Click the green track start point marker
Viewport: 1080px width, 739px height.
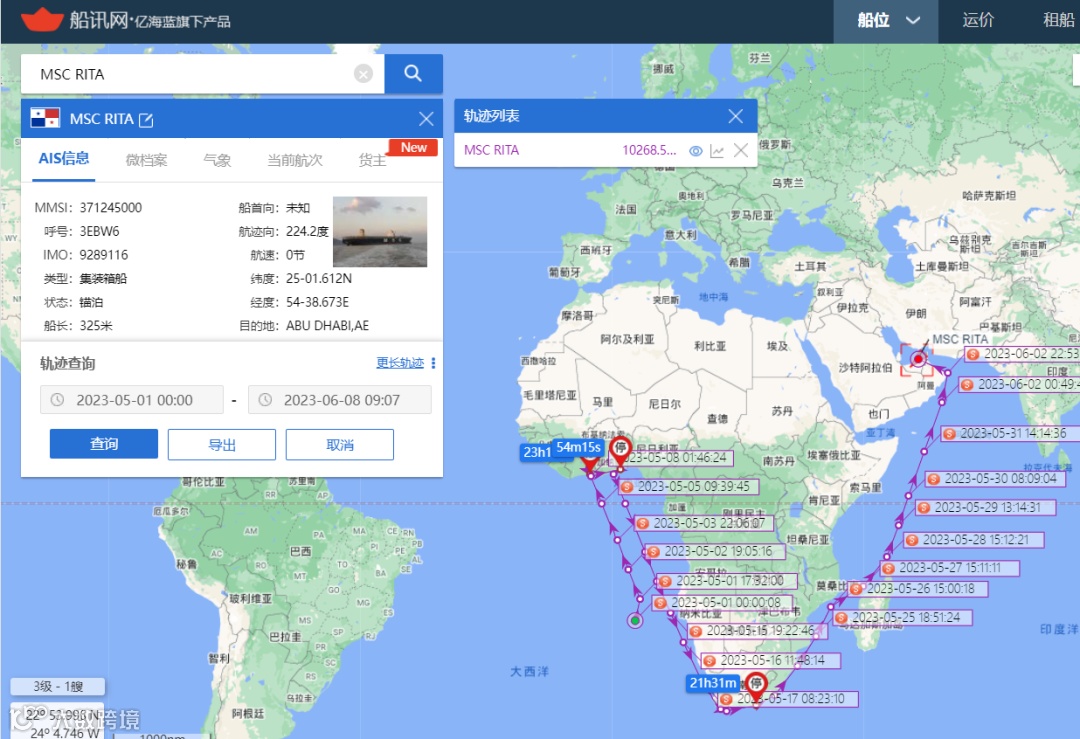(x=635, y=621)
